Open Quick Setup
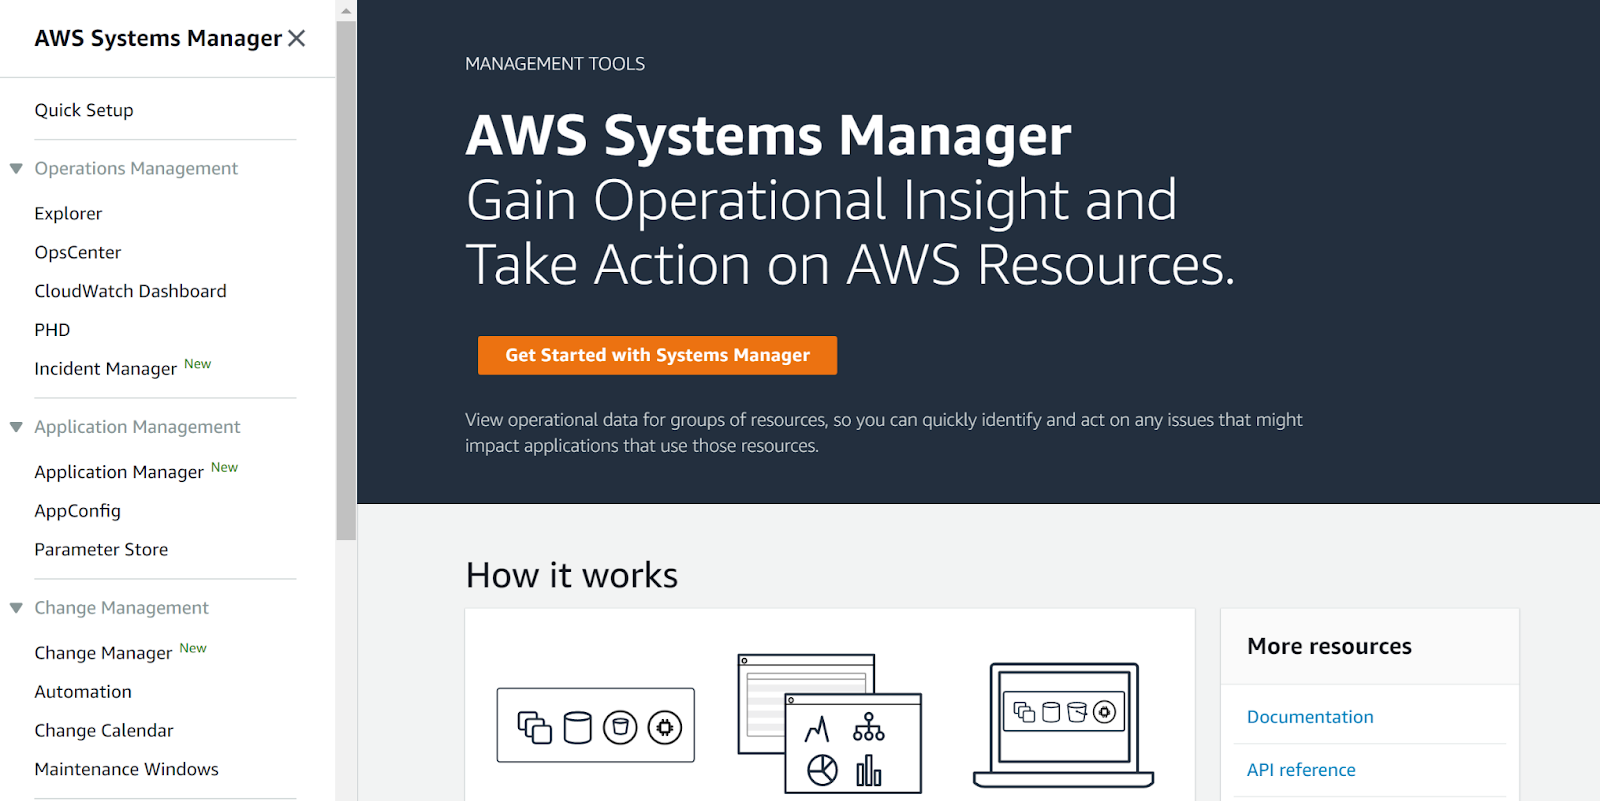Screen dimensions: 1600x801 (x=84, y=111)
